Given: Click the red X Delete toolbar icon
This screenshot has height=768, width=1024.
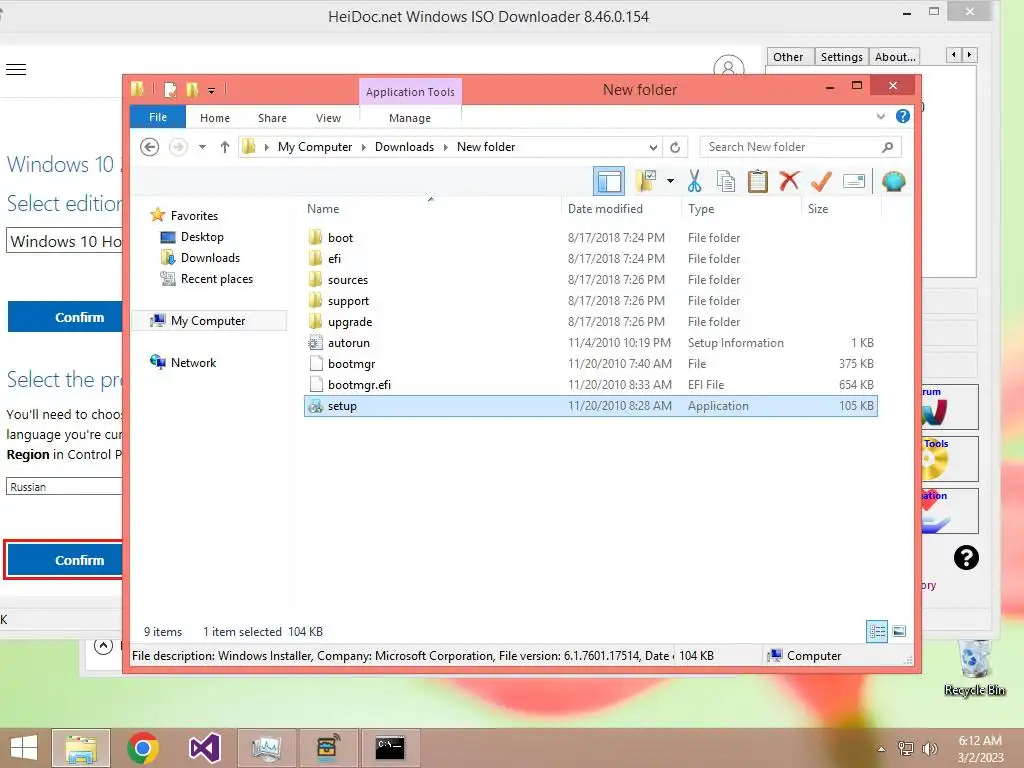Looking at the screenshot, I should point(789,181).
